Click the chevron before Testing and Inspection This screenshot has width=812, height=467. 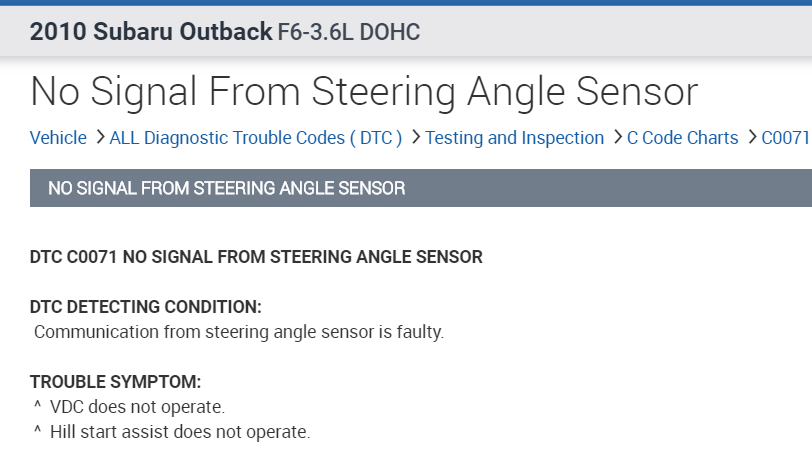click(416, 137)
